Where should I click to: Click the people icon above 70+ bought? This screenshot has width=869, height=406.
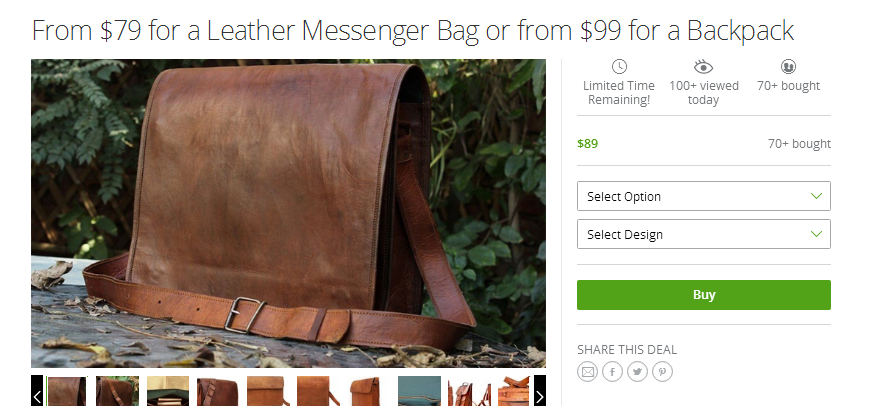pos(788,67)
